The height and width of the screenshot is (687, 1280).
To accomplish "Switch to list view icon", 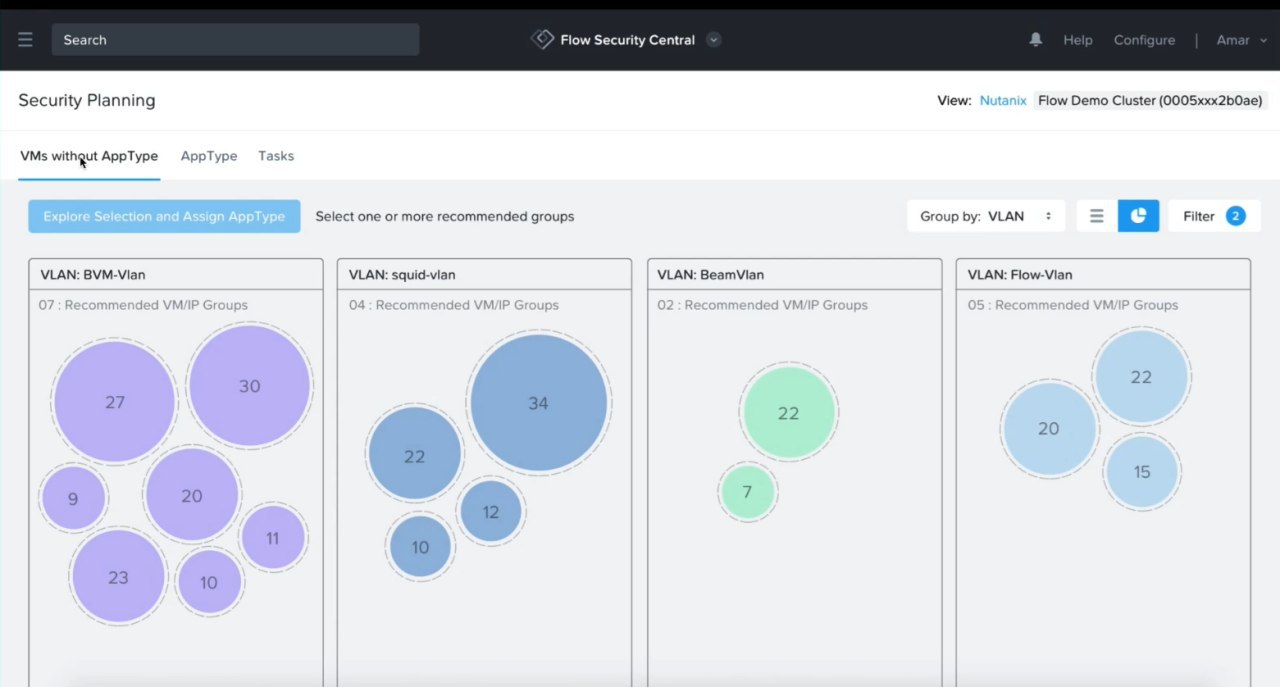I will click(x=1097, y=216).
